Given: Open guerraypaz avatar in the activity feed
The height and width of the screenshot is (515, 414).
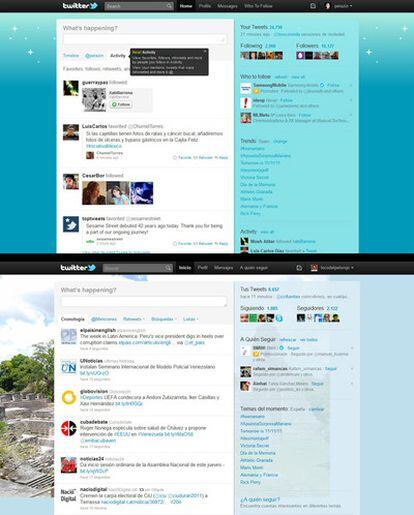Looking at the screenshot, I should pyautogui.click(x=71, y=88).
